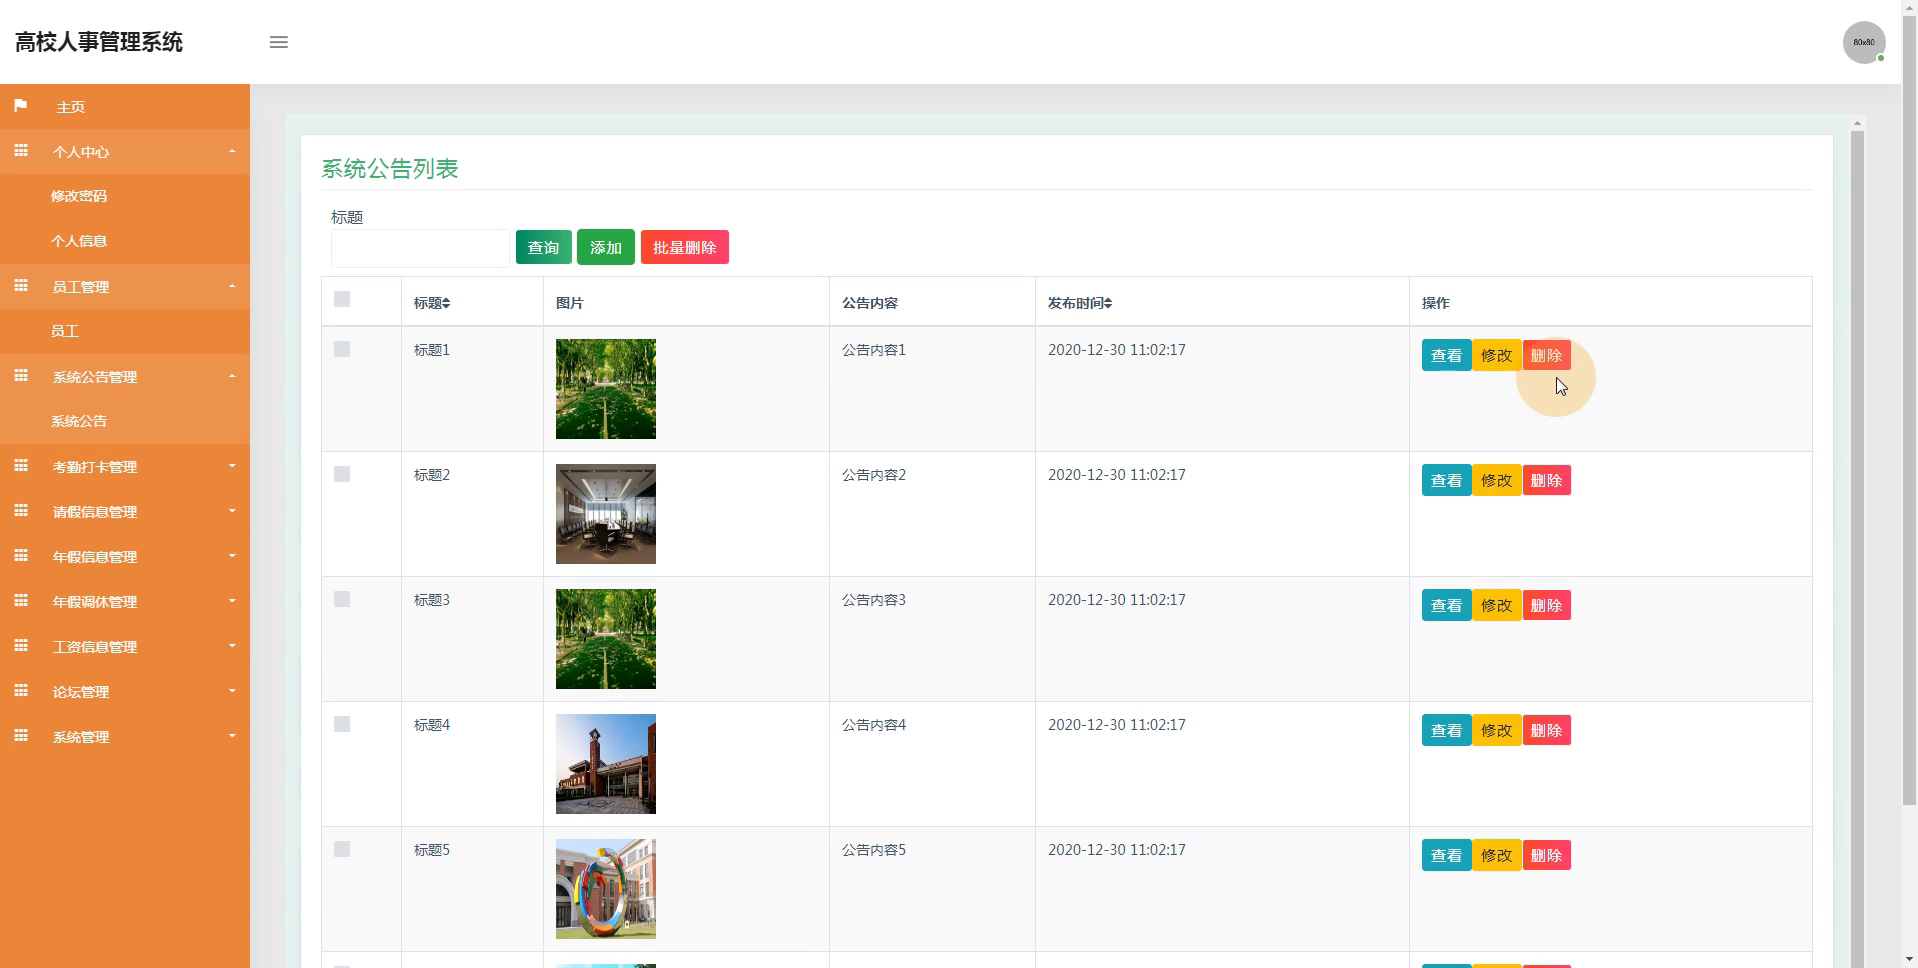Viewport: 1918px width, 968px height.
Task: Expand the 考勤打卡管理 menu arrow
Action: pos(232,466)
